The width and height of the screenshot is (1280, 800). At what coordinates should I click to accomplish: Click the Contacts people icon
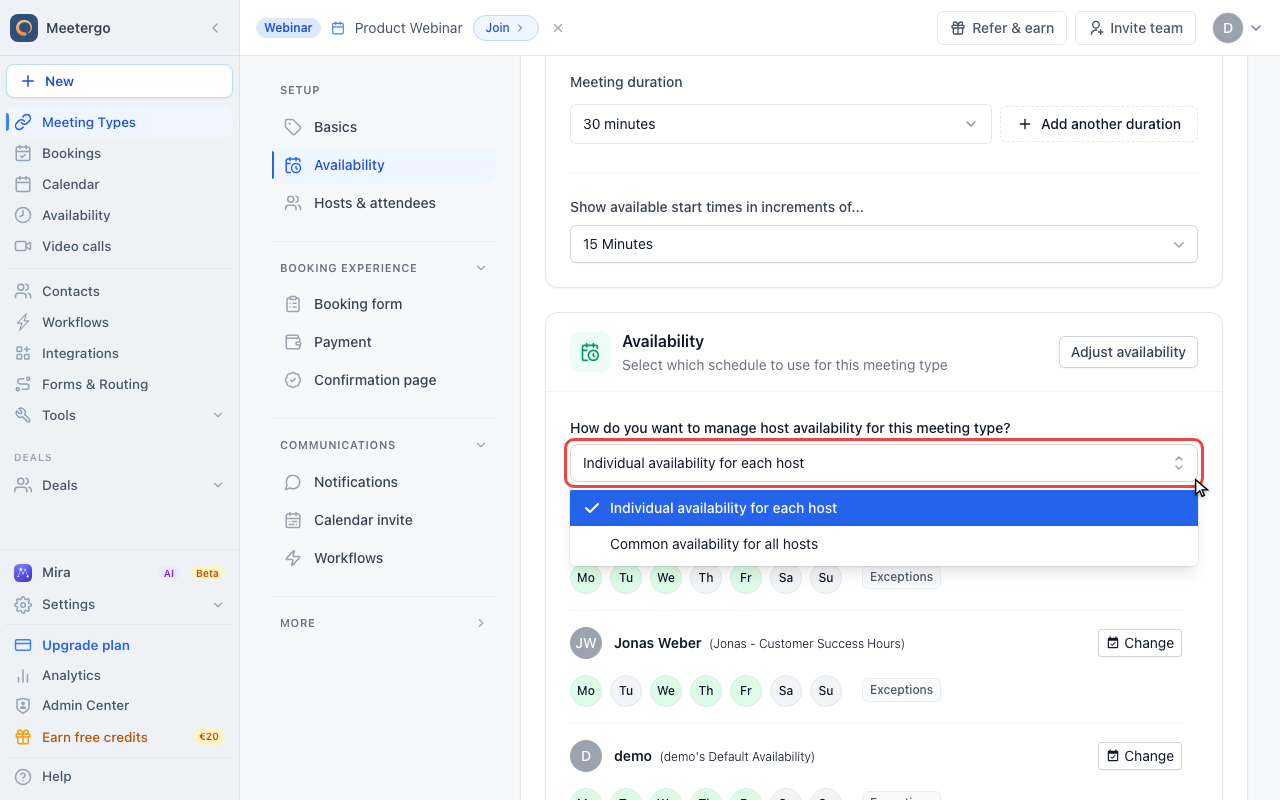pyautogui.click(x=23, y=291)
